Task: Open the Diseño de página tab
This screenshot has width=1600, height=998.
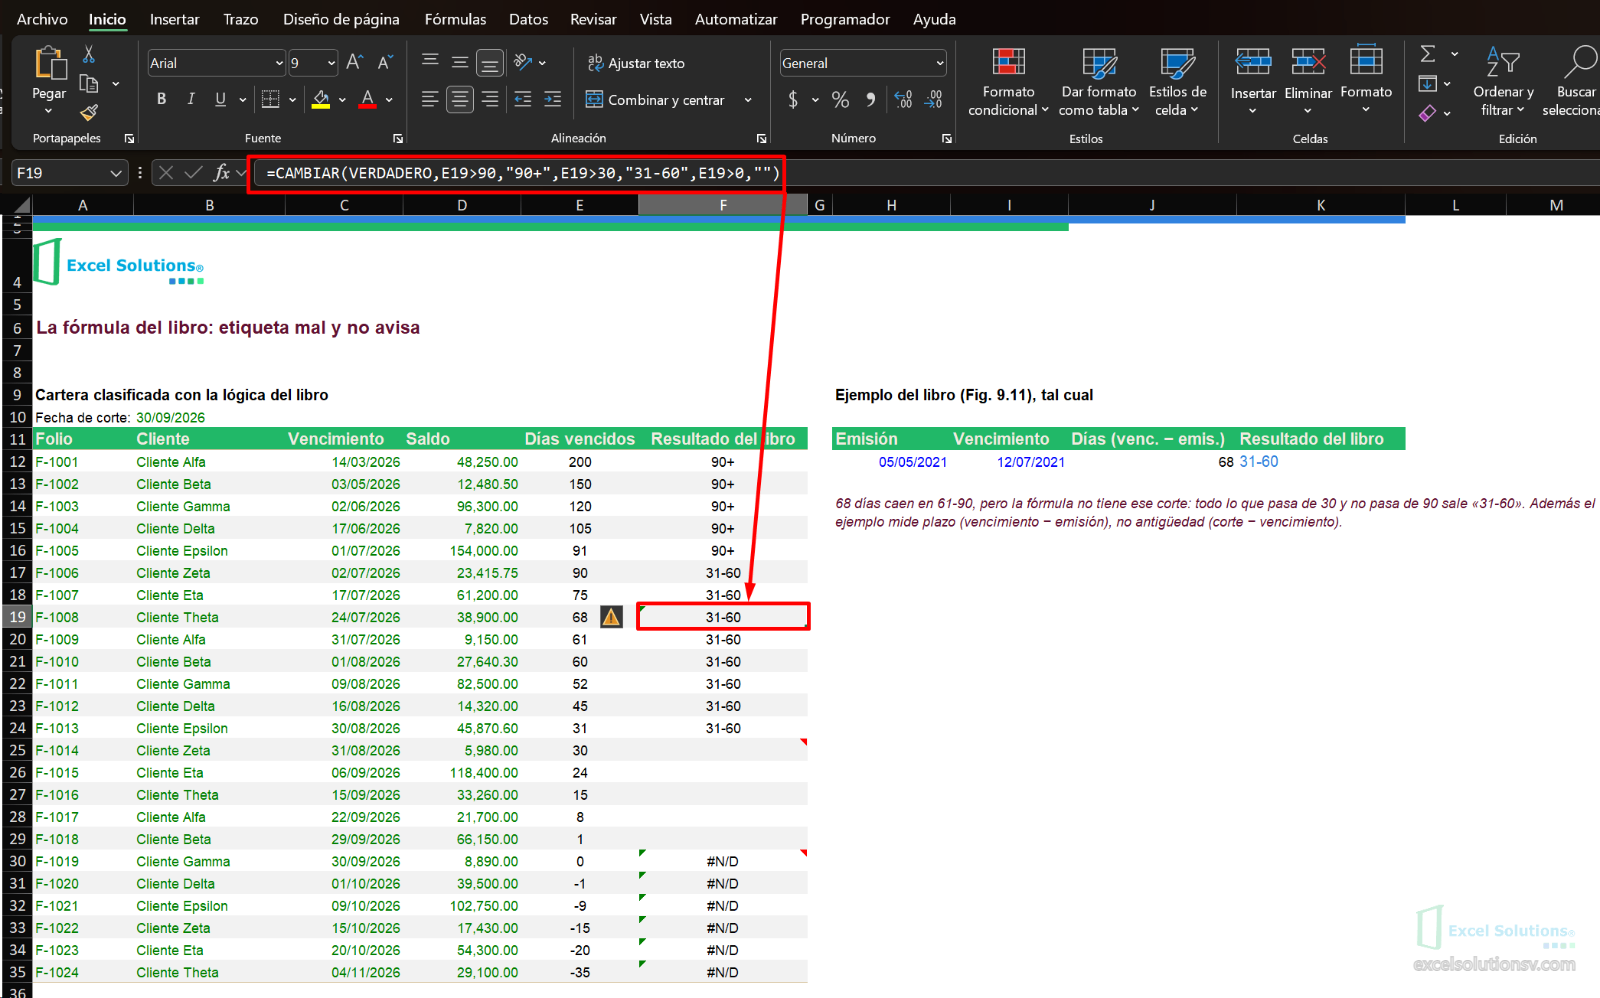Action: point(341,19)
